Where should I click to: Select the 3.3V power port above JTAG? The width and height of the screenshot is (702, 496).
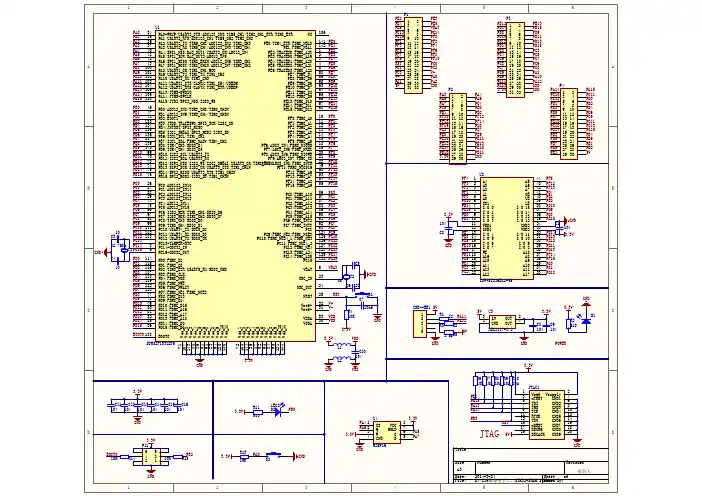(529, 367)
